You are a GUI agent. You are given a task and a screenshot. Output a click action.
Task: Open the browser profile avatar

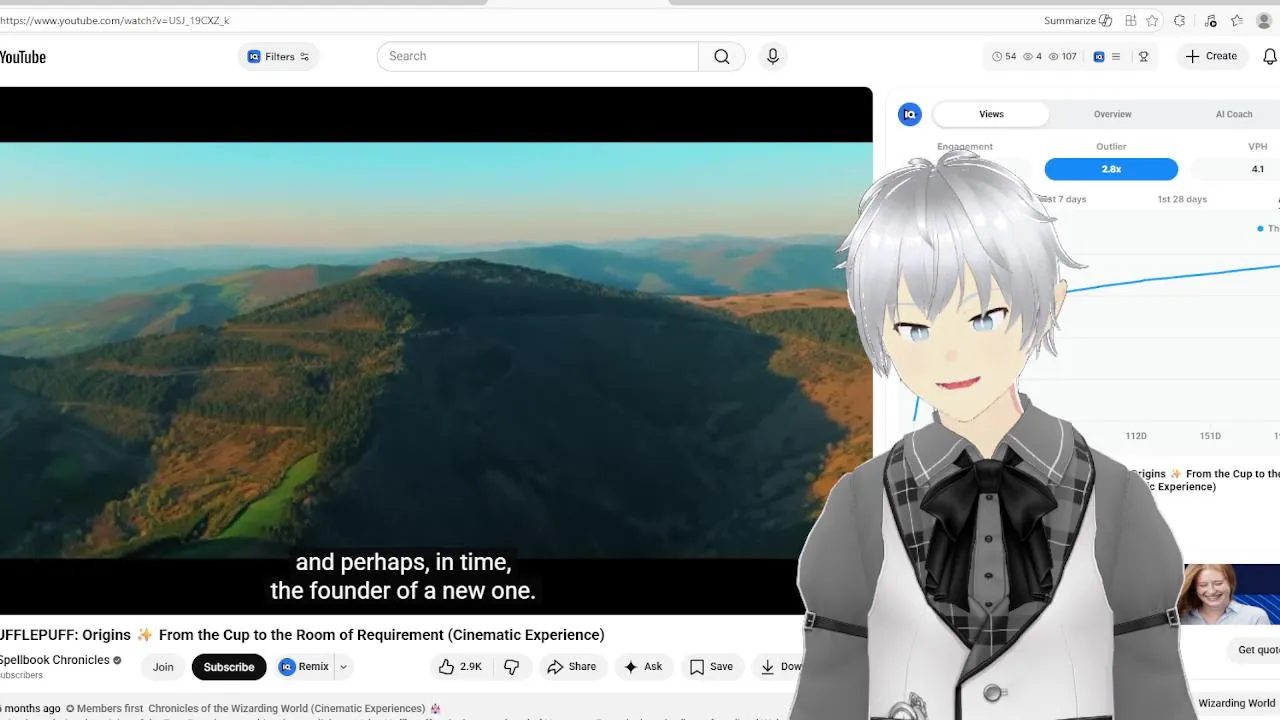[x=1264, y=20]
